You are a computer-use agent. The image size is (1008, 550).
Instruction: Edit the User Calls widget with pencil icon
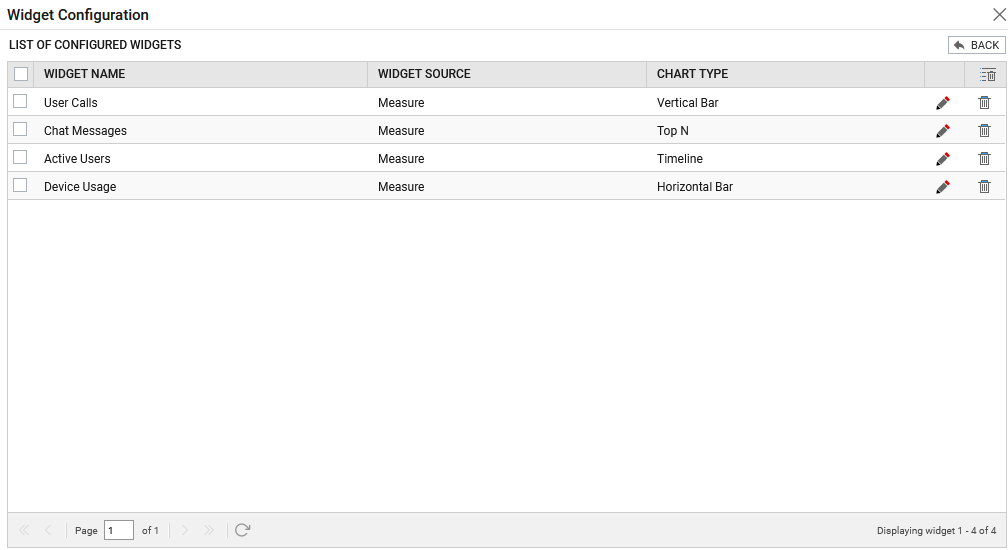coord(942,103)
